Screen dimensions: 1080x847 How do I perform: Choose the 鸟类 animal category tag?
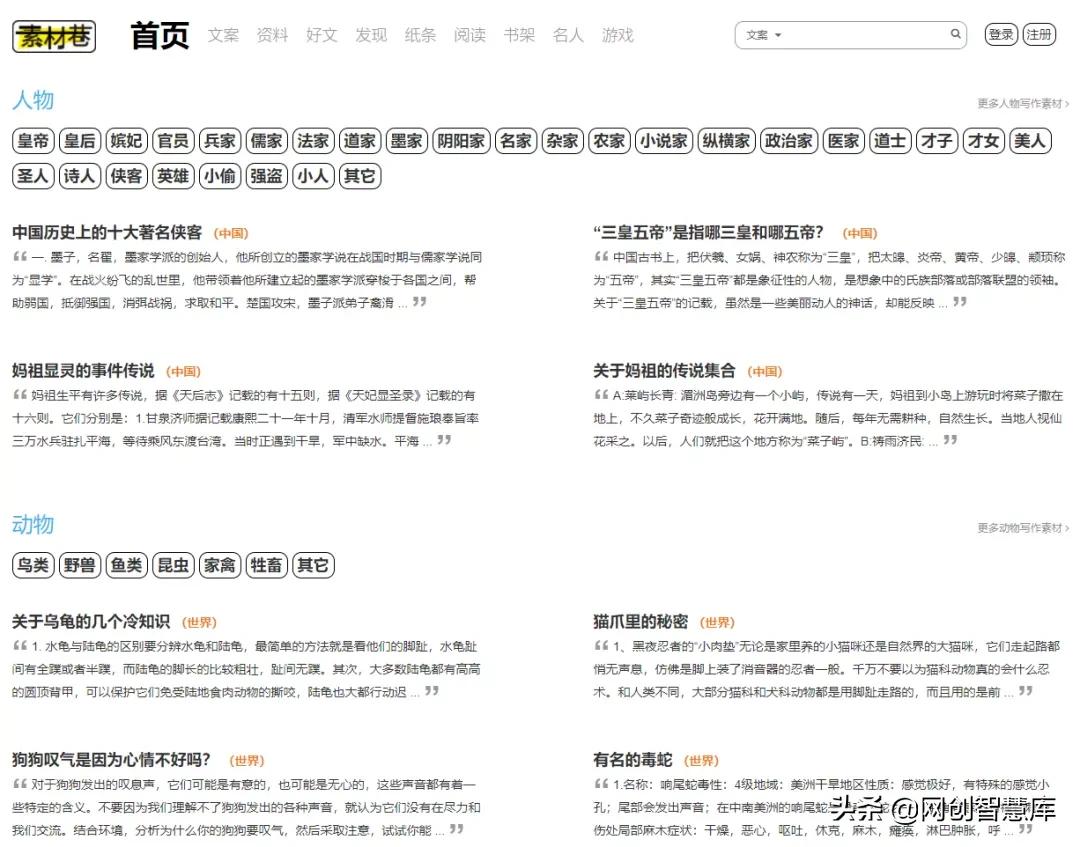(32, 564)
